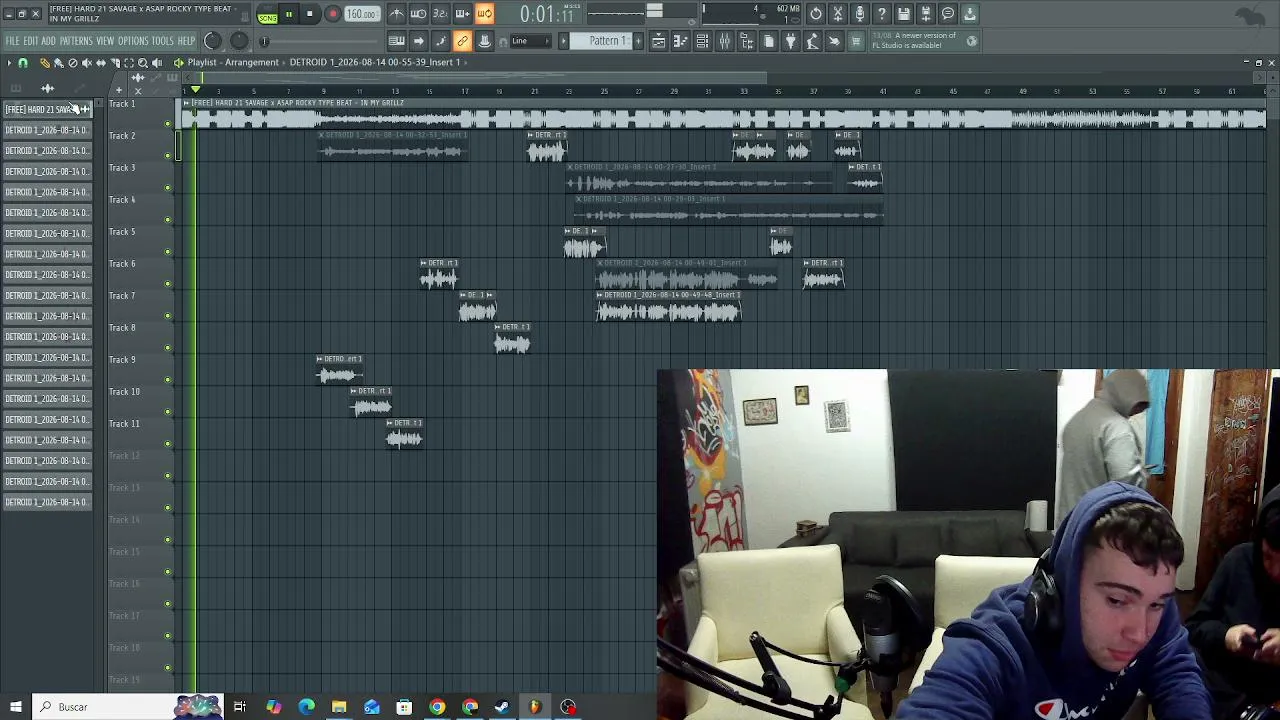Open the OPTIONS menu
The height and width of the screenshot is (720, 1280).
[133, 41]
